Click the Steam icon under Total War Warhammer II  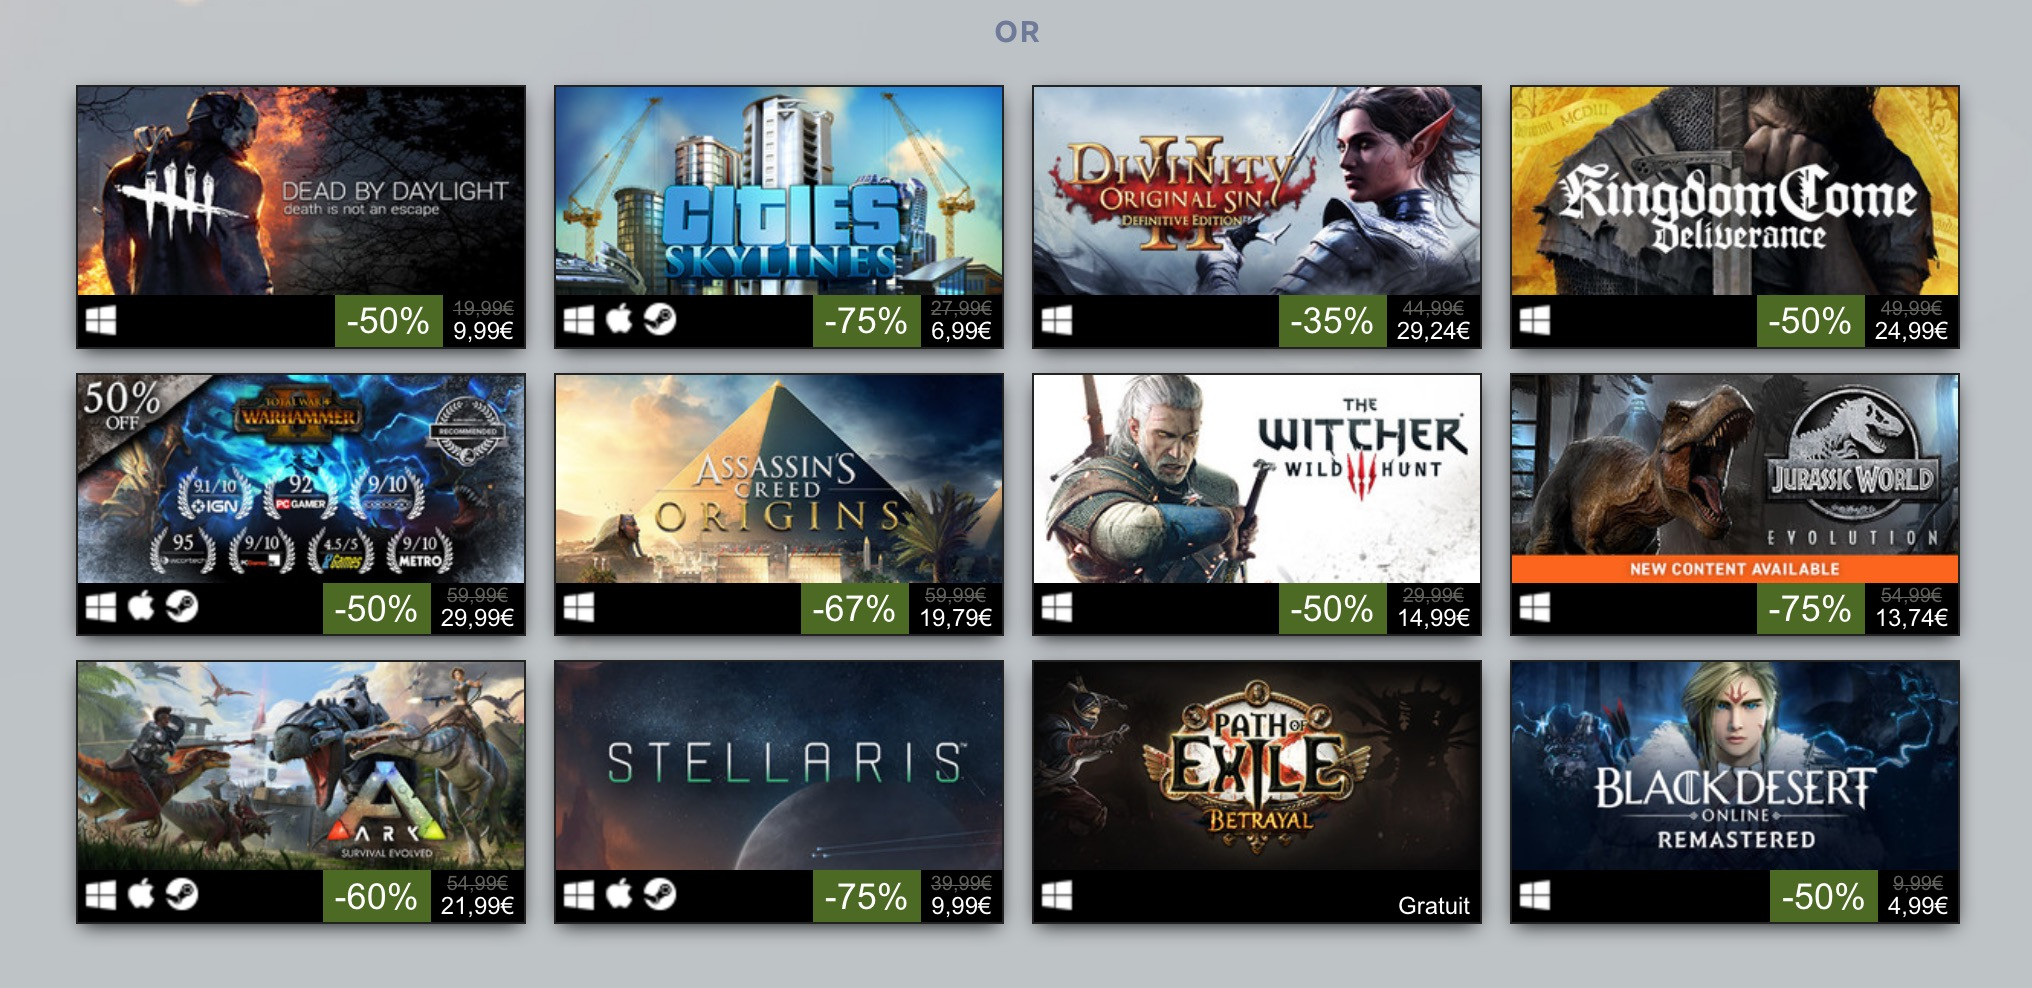182,607
